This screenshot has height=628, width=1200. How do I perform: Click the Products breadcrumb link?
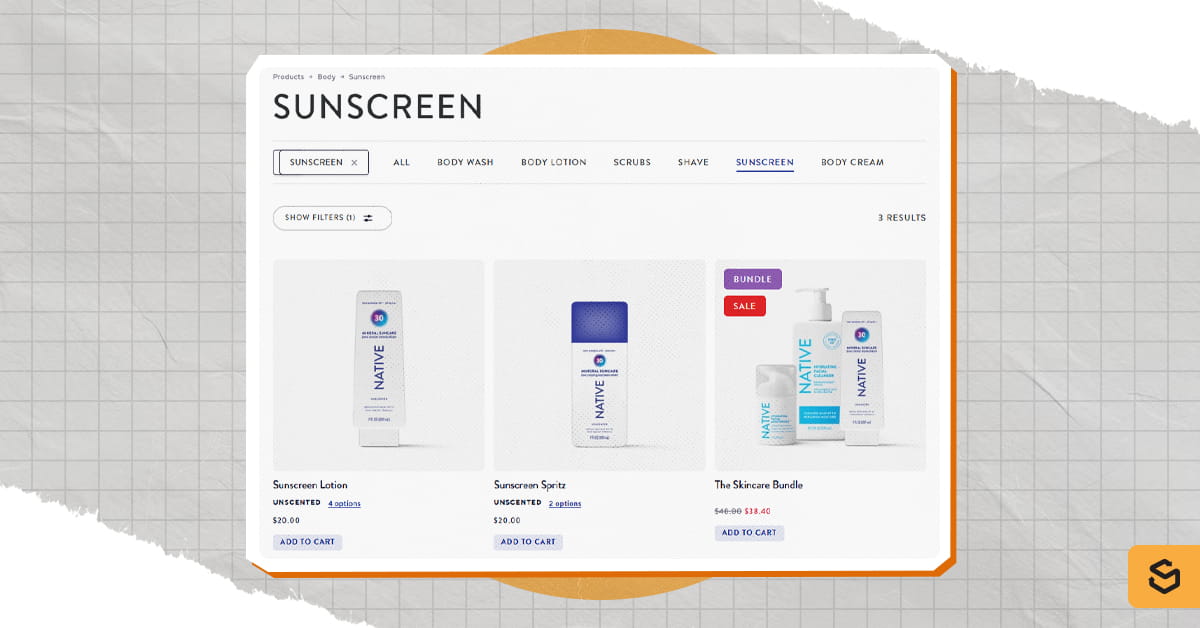tap(288, 77)
